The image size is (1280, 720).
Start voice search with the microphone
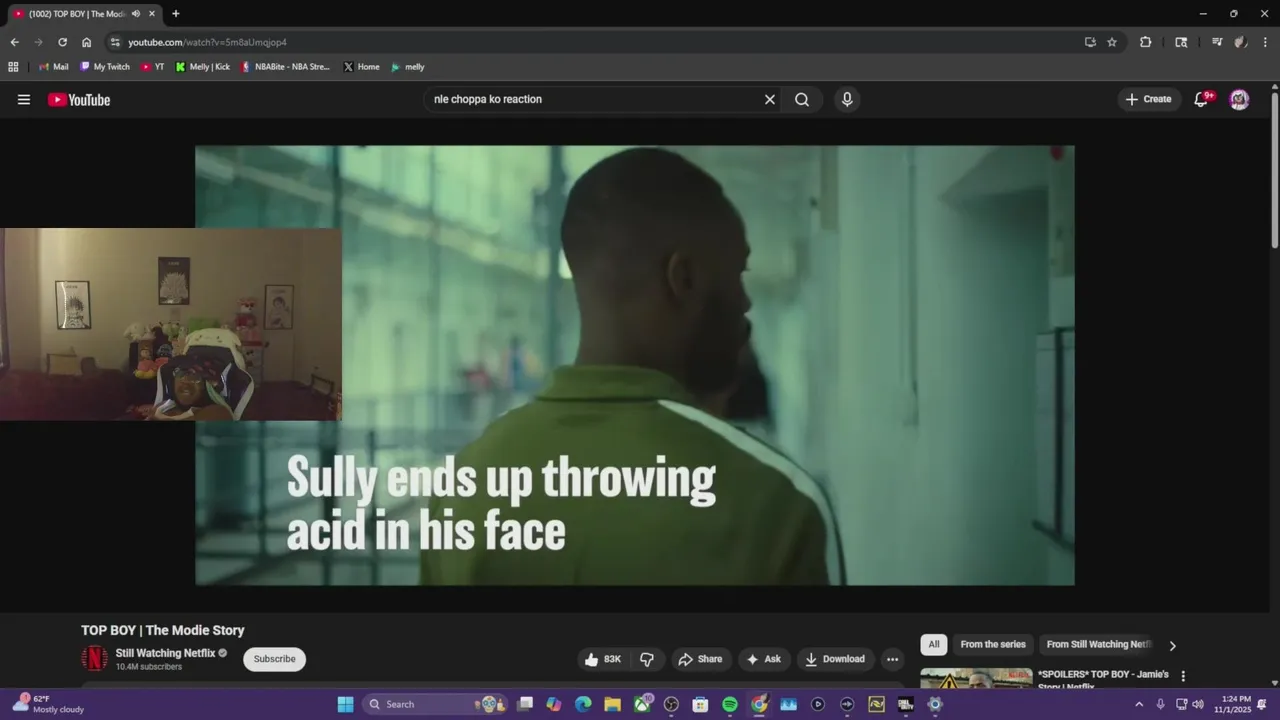847,100
